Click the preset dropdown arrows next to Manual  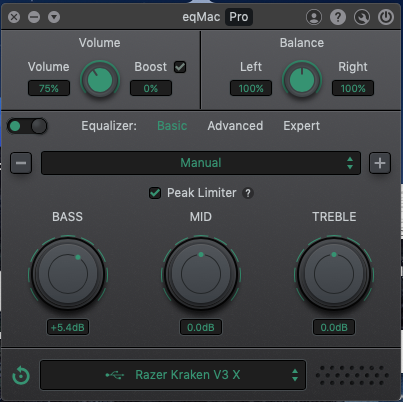pos(350,163)
